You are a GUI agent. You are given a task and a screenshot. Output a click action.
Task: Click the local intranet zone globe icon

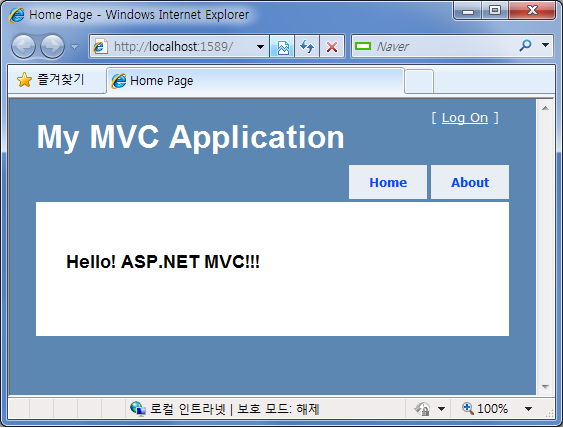tap(138, 409)
